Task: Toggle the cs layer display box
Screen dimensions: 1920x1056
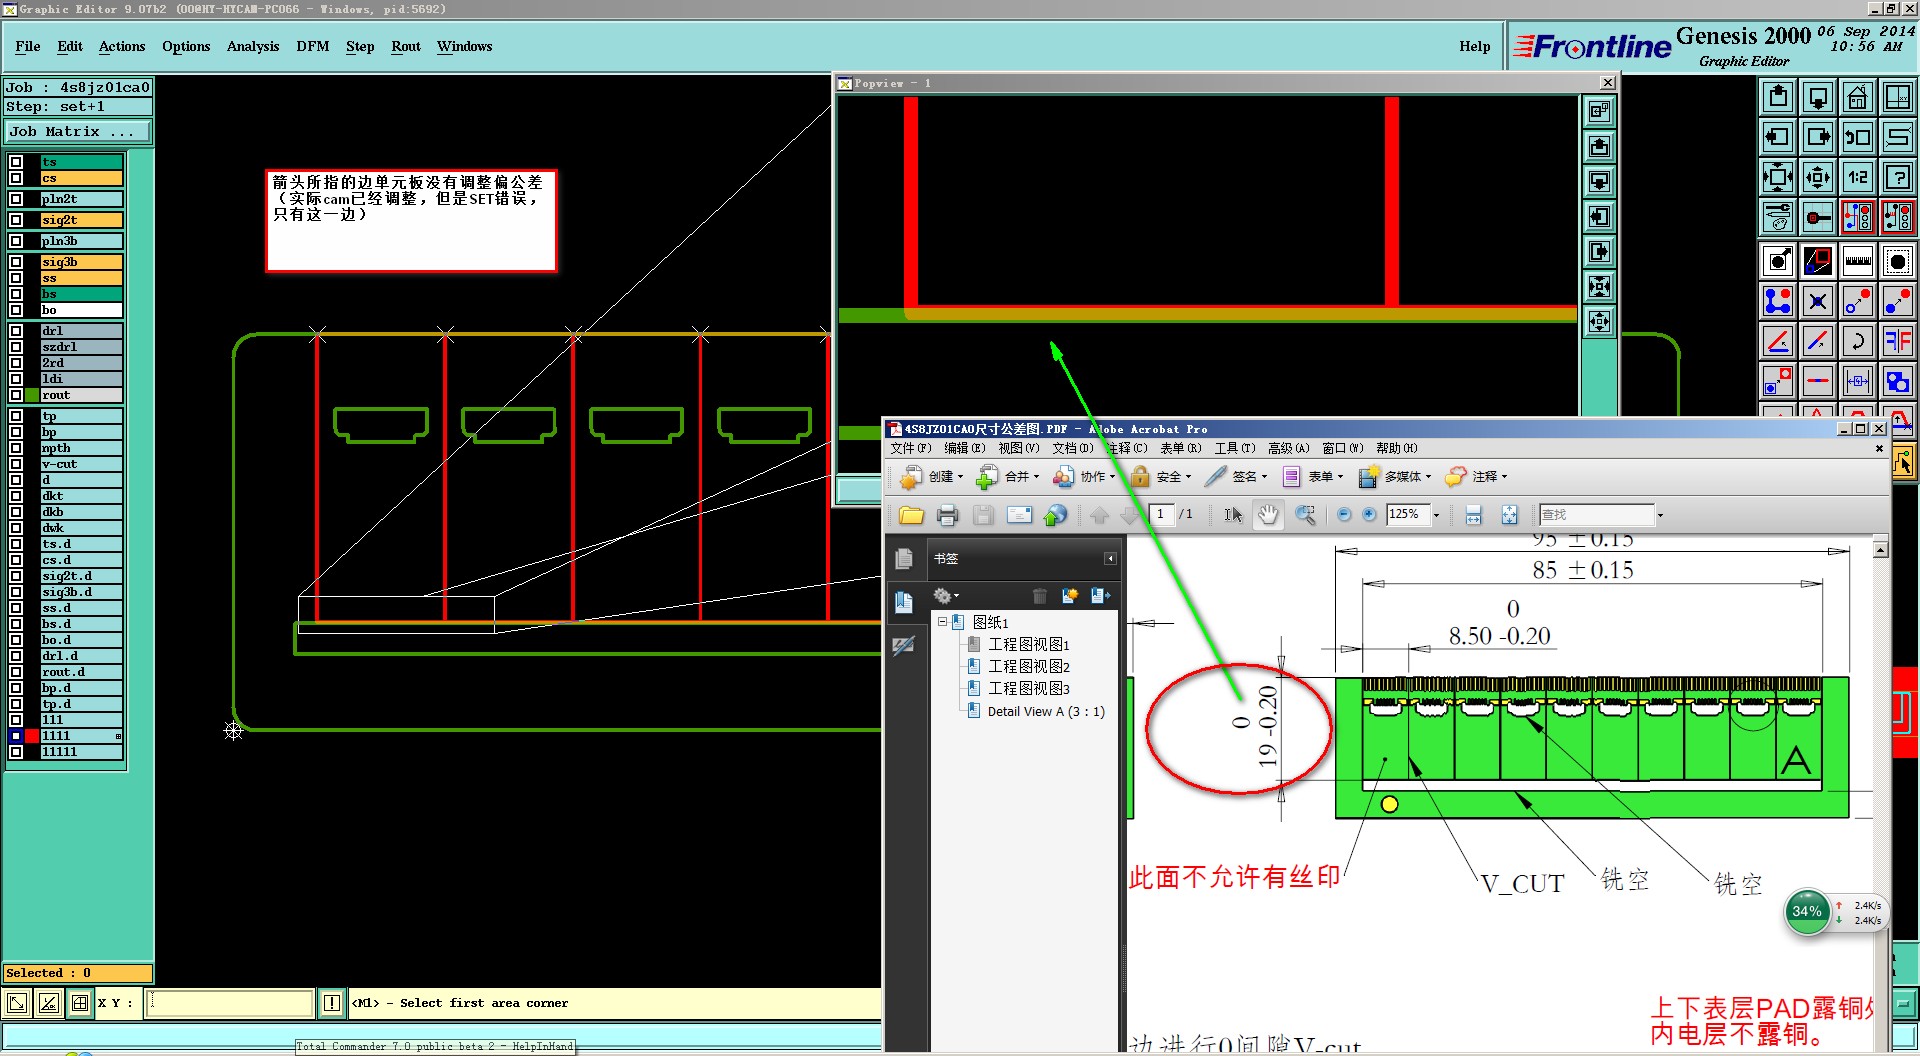Action: click(16, 178)
